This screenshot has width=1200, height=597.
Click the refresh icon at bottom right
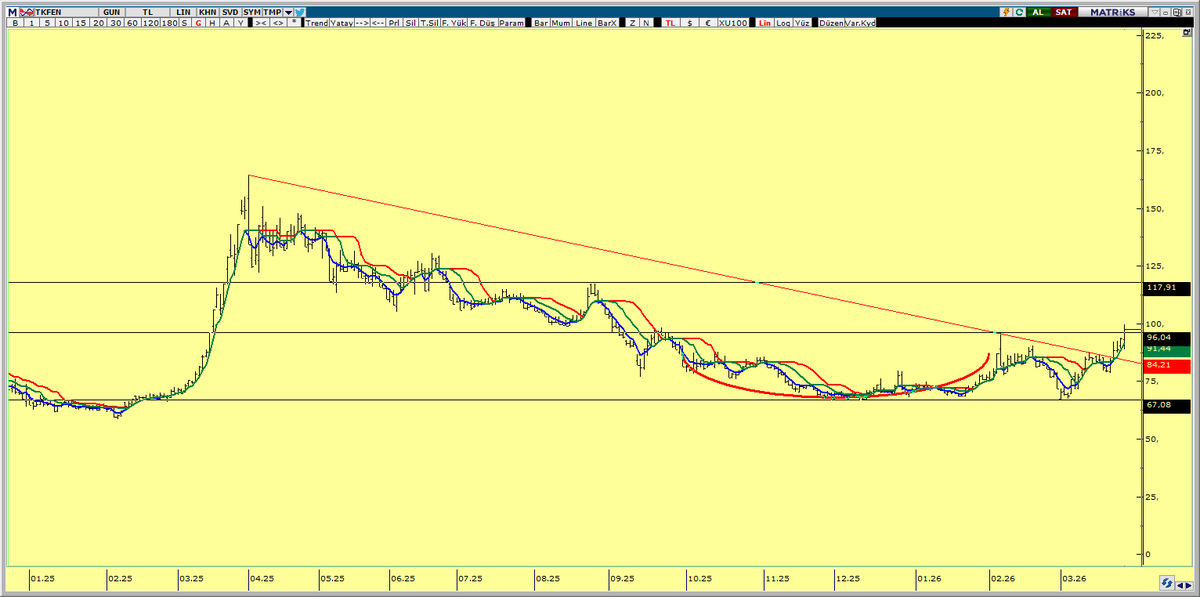point(1167,582)
